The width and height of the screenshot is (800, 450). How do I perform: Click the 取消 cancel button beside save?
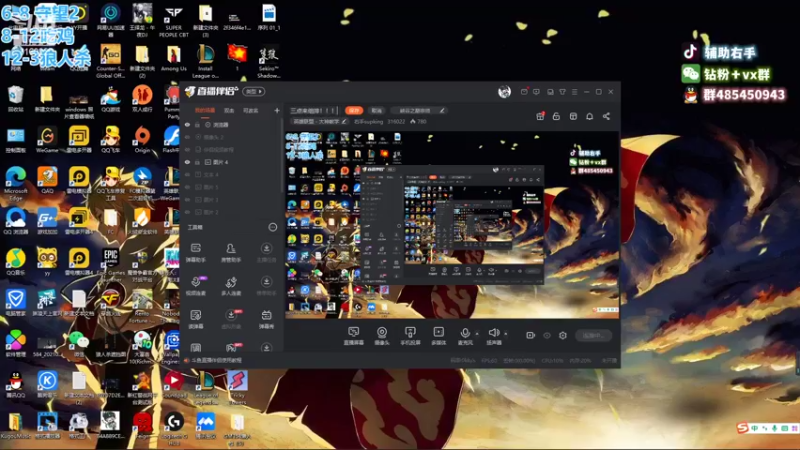[377, 110]
